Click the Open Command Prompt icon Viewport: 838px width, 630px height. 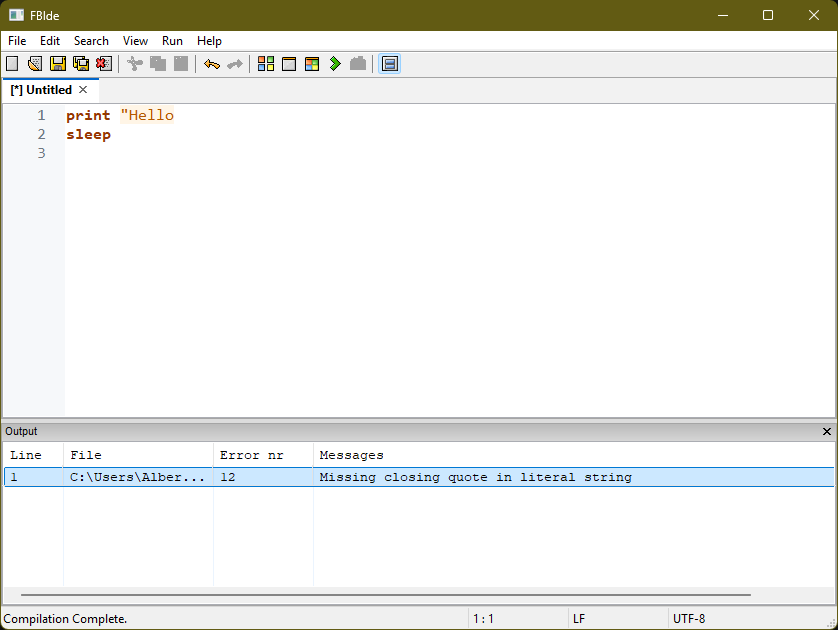point(358,64)
